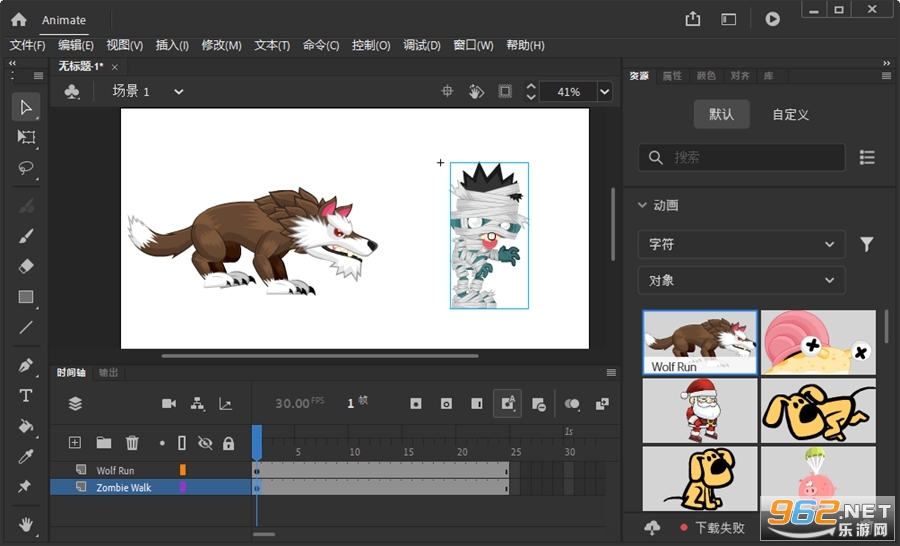900x546 pixels.
Task: Click the Edit Symbols club icon
Action: tap(72, 92)
